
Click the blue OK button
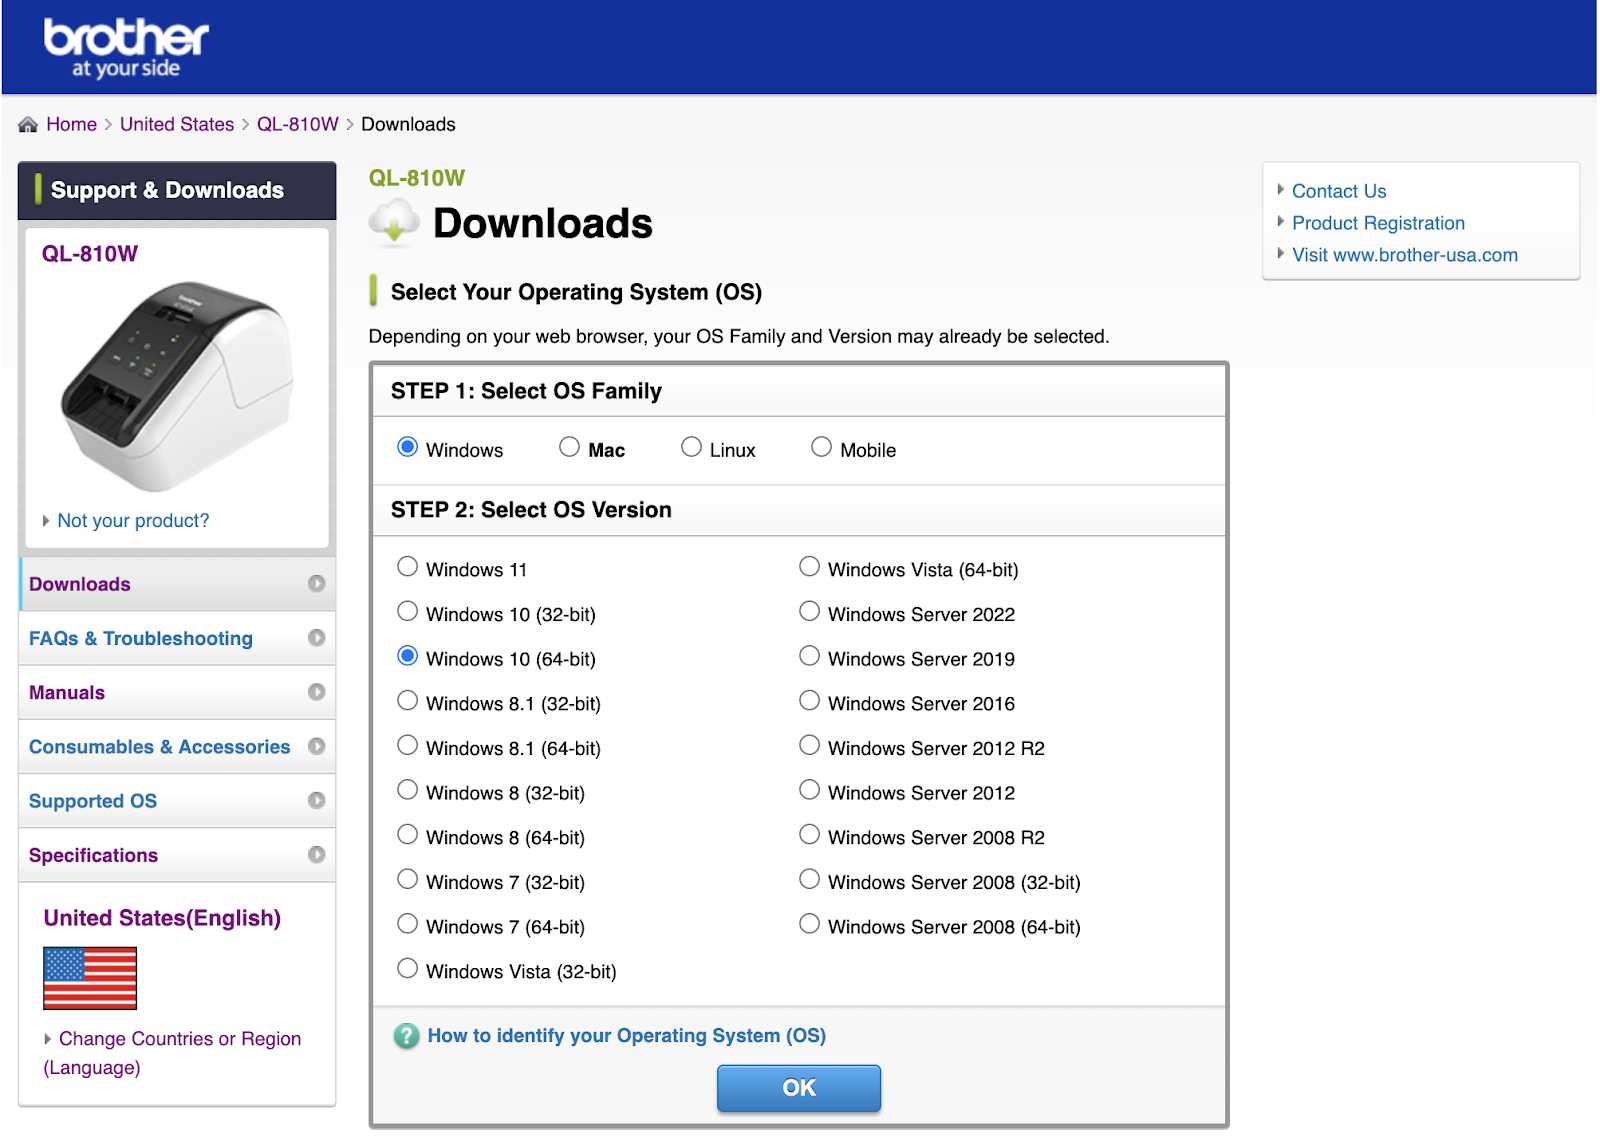click(x=799, y=1088)
